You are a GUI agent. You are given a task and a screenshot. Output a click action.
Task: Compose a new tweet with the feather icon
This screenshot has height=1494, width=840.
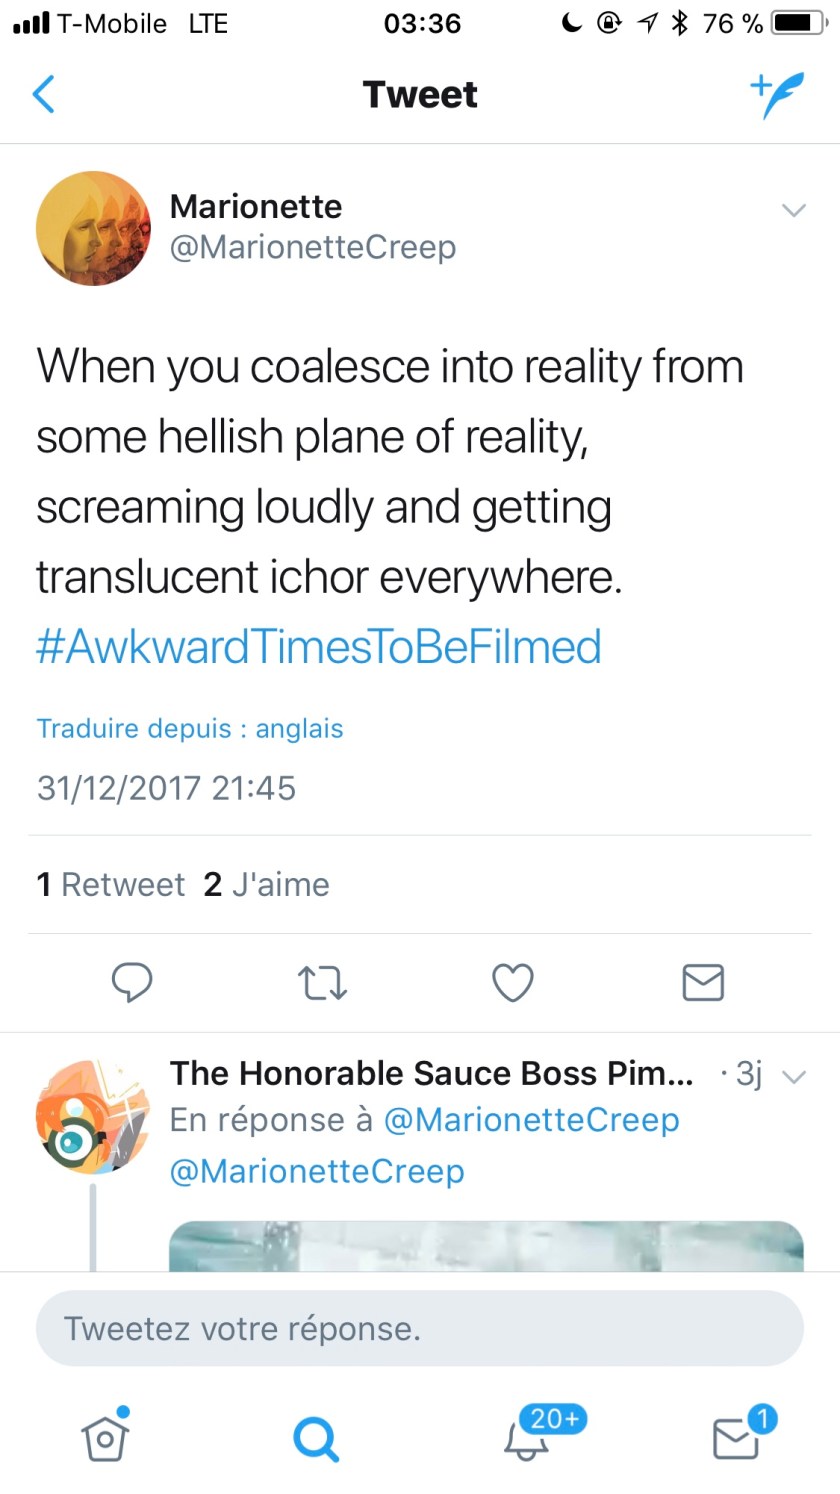(x=777, y=94)
